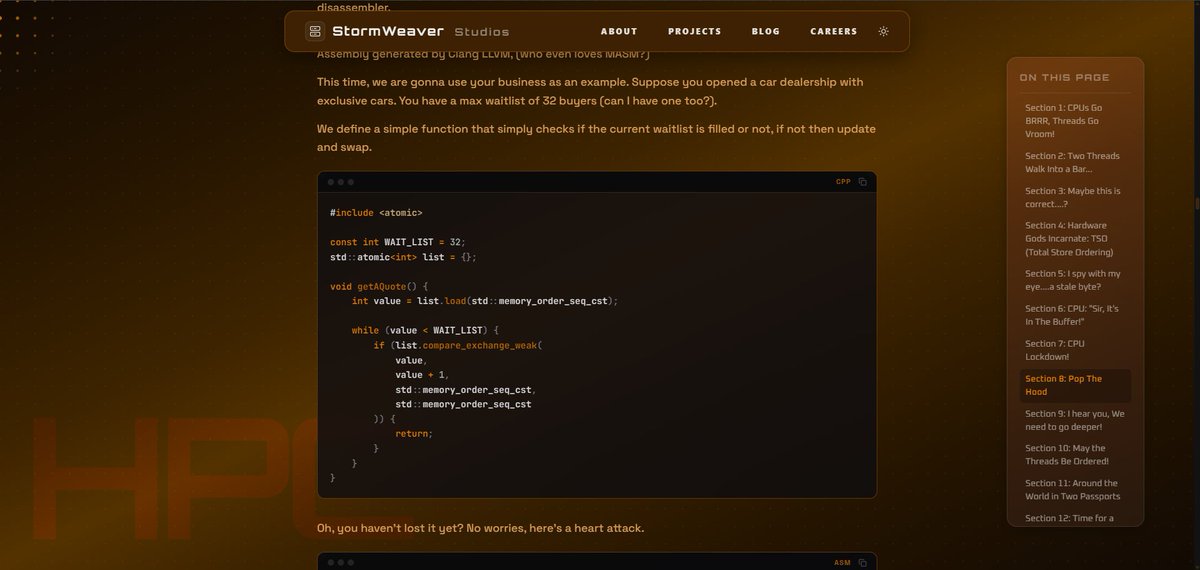Click the 'const int WAIT_LIST = 32;' line

pyautogui.click(x=398, y=242)
